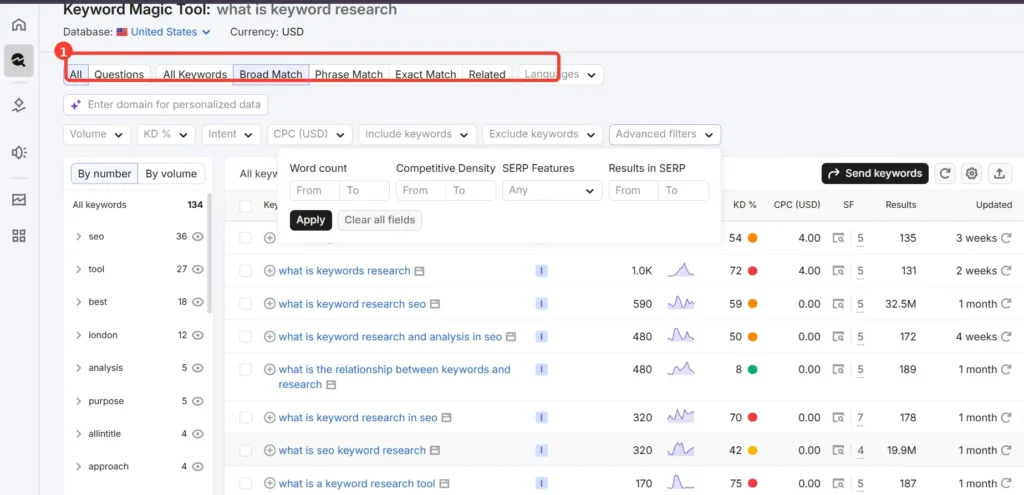
Task: View SERP features icon in 32.5M row
Action: click(838, 304)
